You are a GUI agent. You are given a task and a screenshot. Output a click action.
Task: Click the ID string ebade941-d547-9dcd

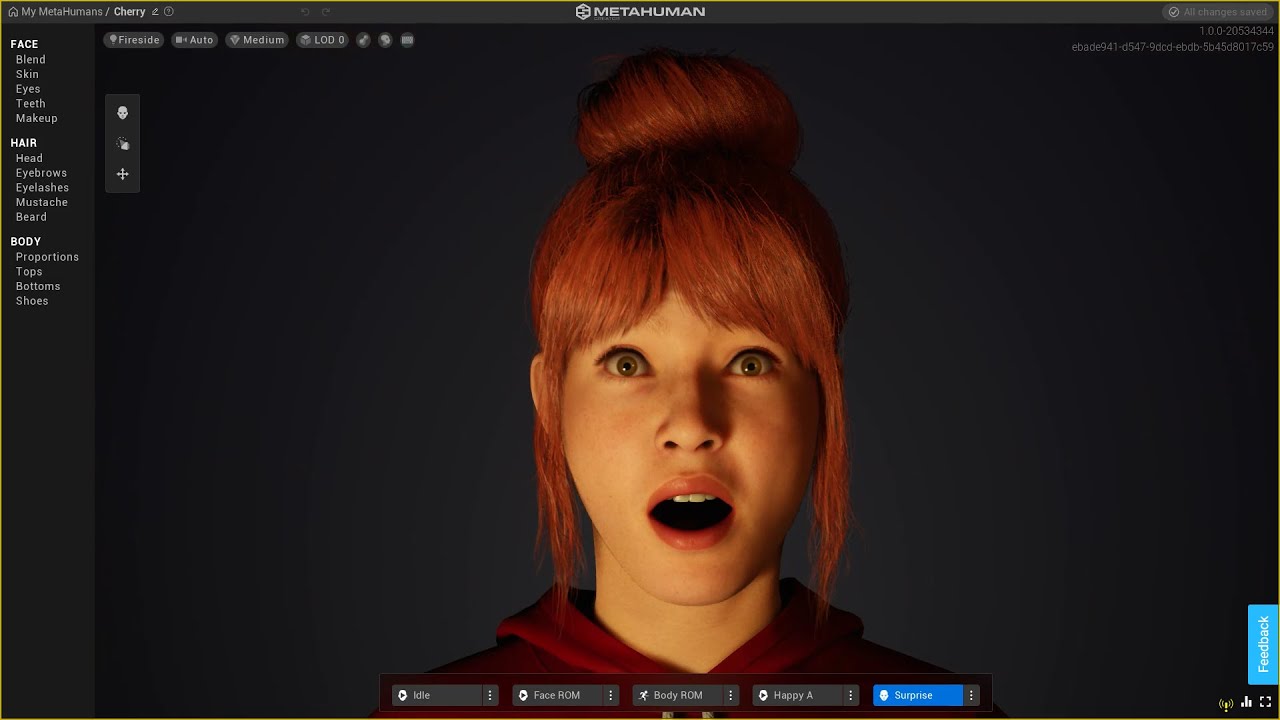tap(1173, 47)
